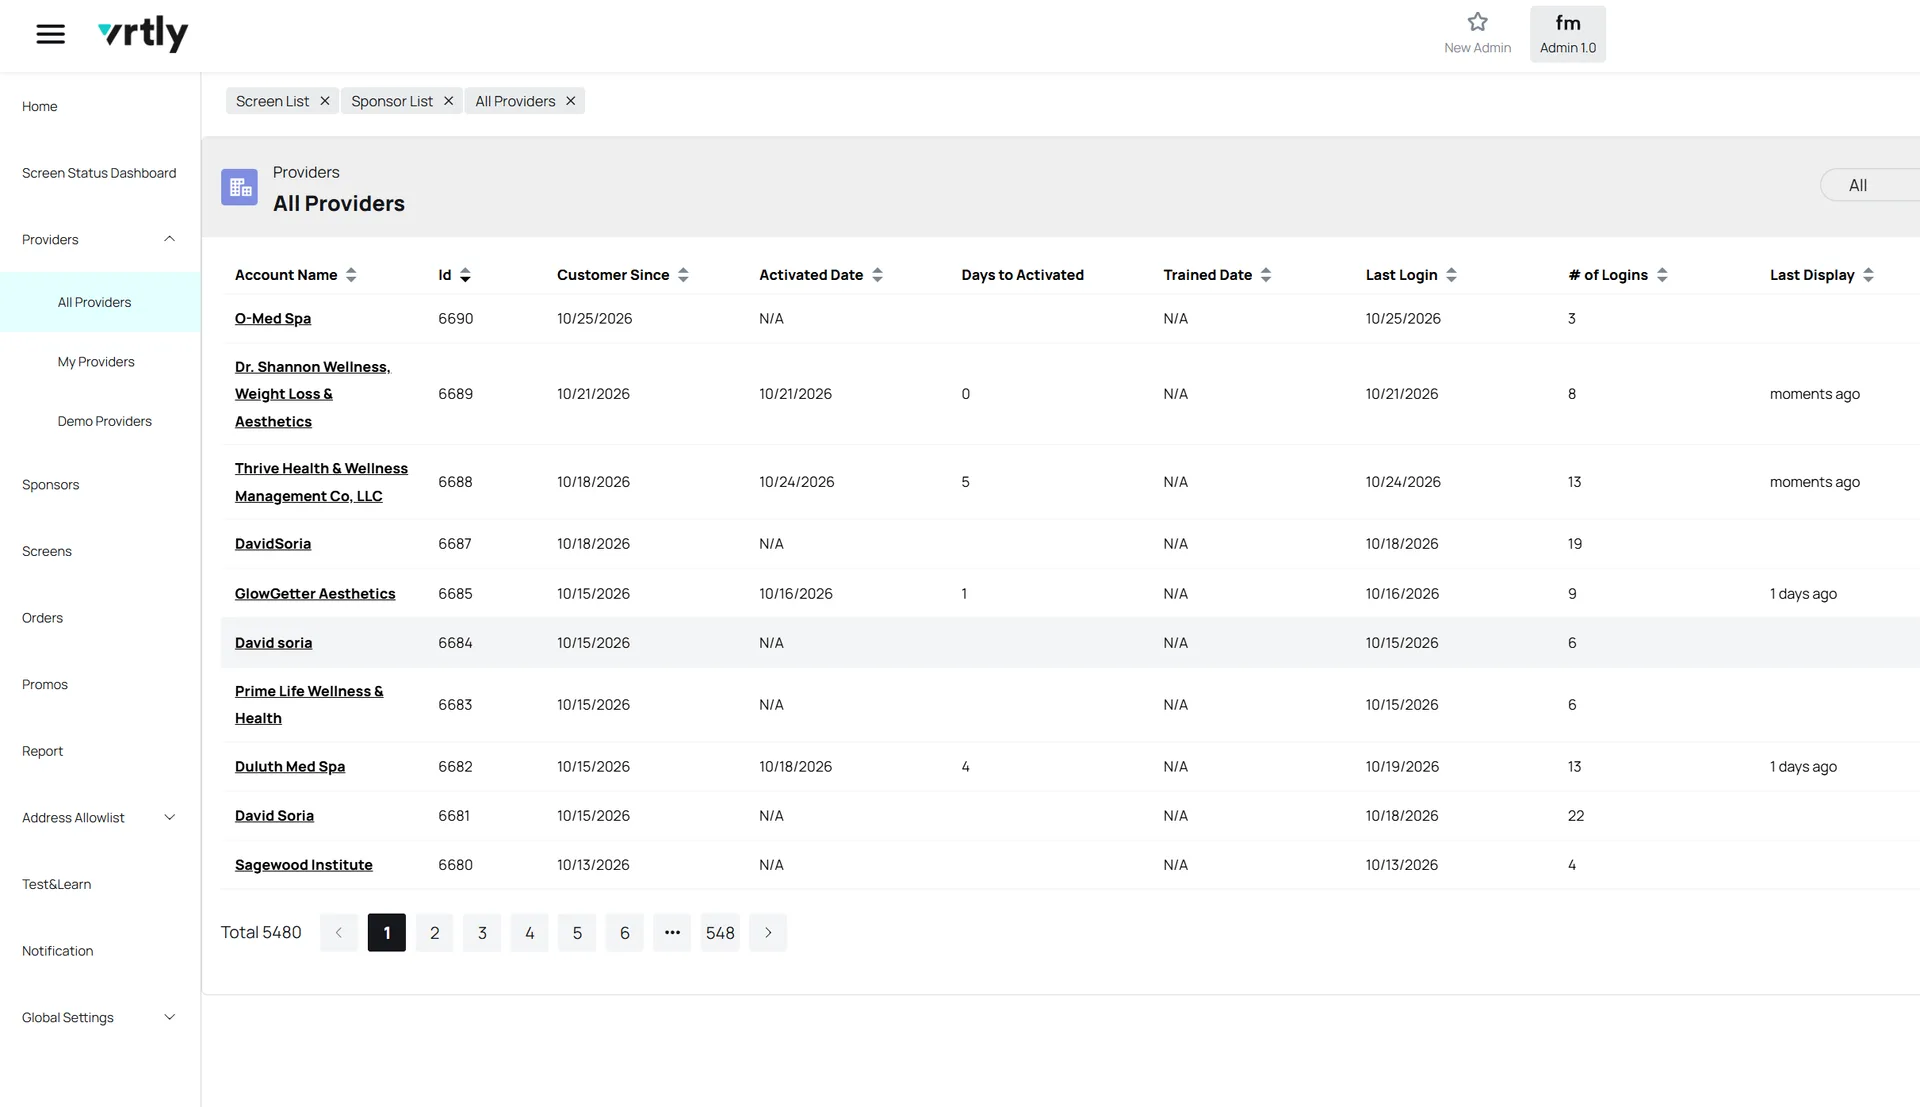Image resolution: width=1920 pixels, height=1107 pixels.
Task: Go to next page arrow
Action: 768,933
